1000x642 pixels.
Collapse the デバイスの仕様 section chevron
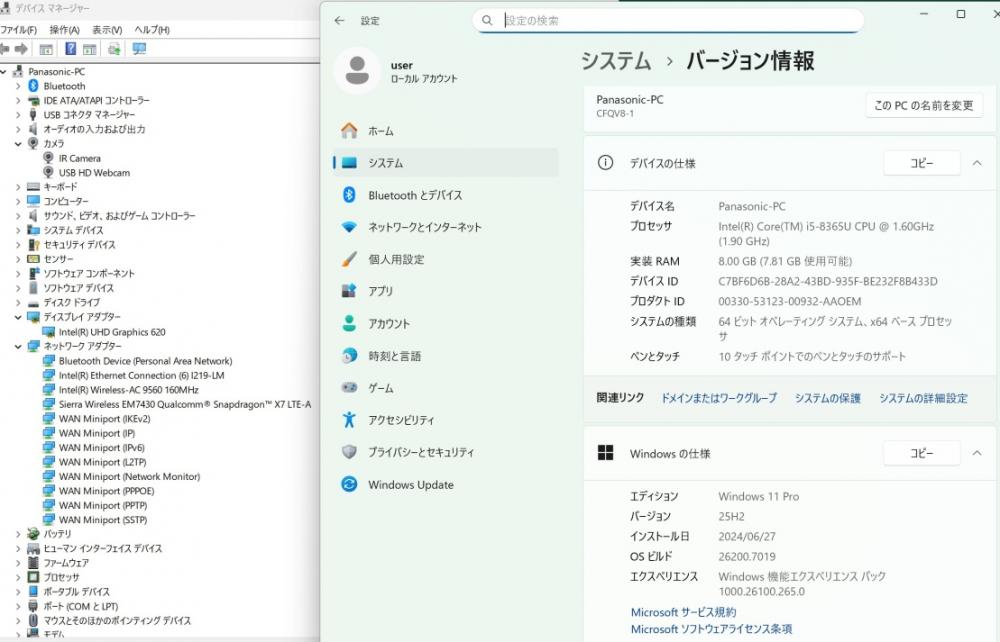[x=977, y=163]
